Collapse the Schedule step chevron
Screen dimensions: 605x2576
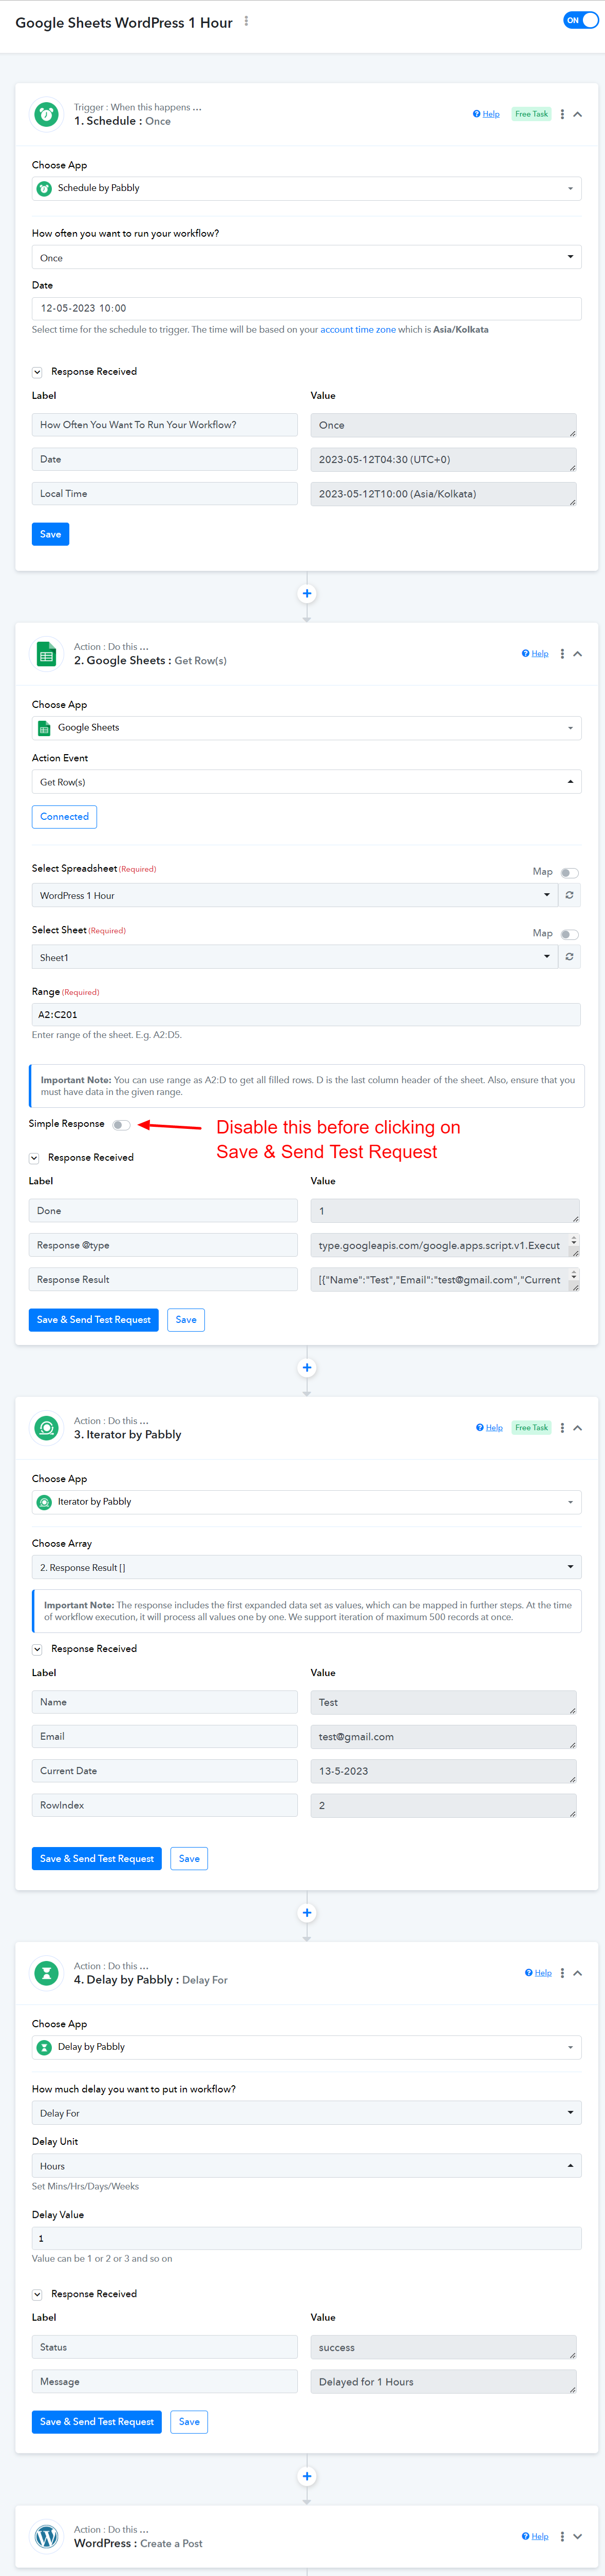(x=578, y=114)
